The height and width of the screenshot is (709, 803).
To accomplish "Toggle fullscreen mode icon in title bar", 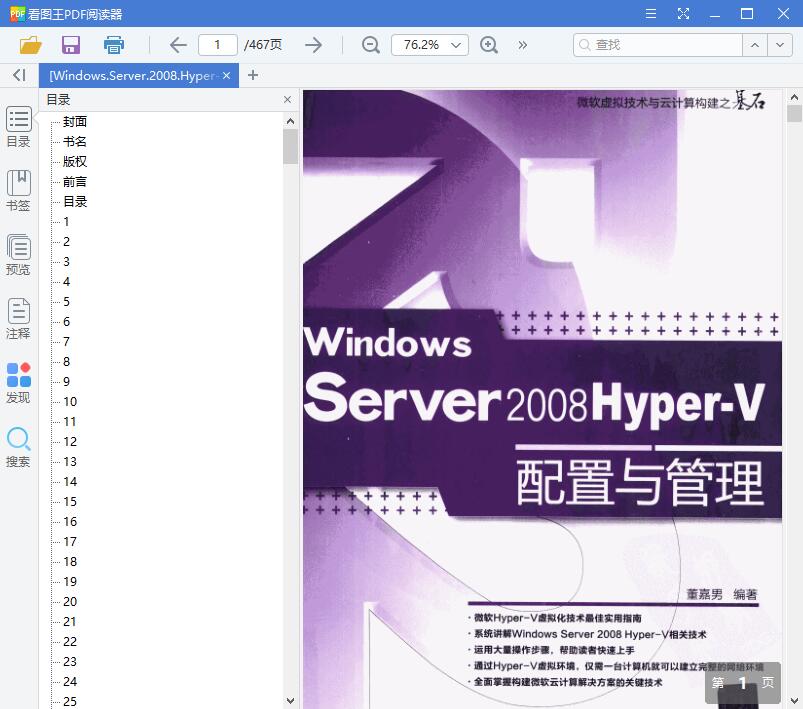I will (x=683, y=13).
